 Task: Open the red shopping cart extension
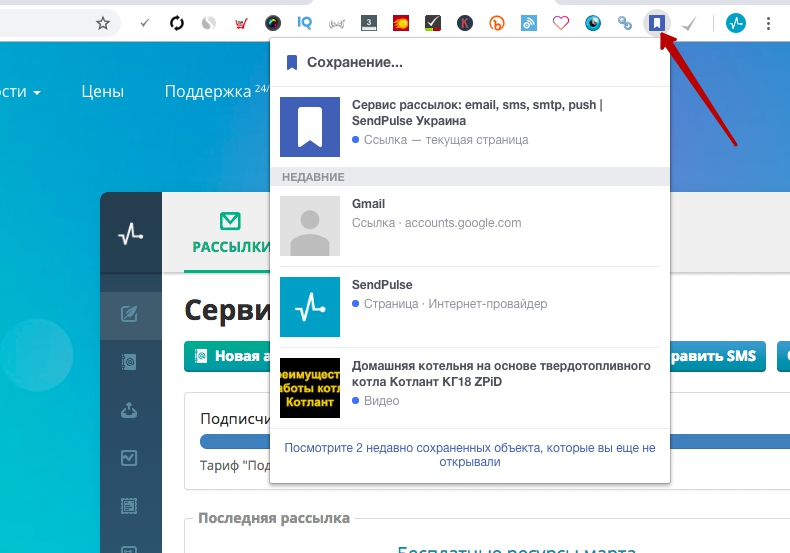point(241,23)
